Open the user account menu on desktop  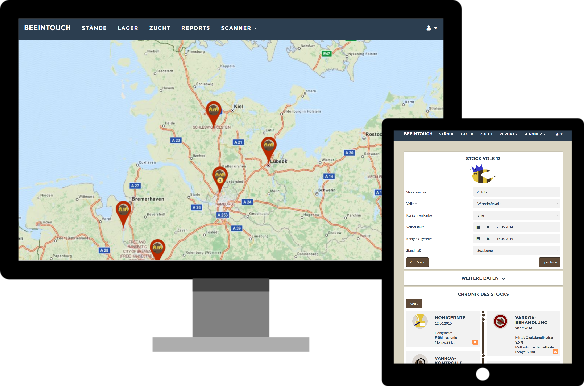(x=431, y=28)
